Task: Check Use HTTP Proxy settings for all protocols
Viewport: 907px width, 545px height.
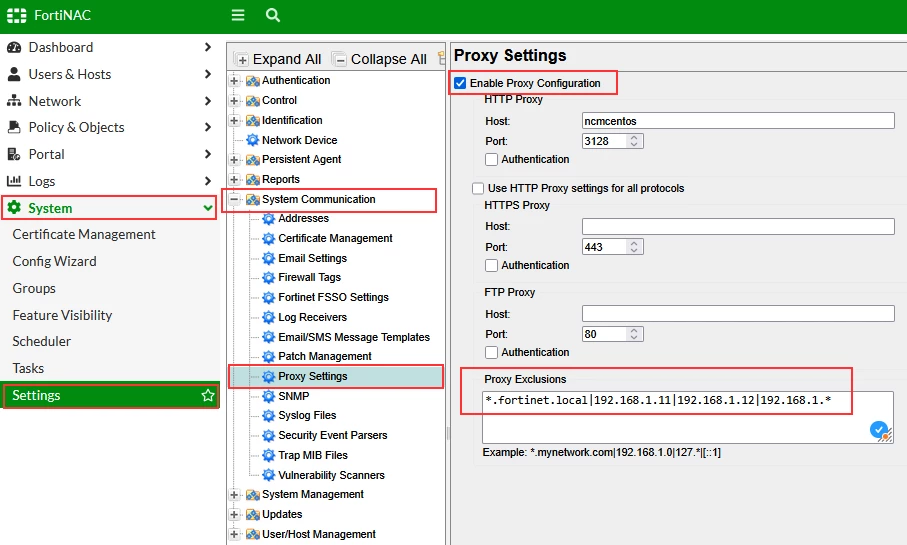Action: [x=478, y=188]
